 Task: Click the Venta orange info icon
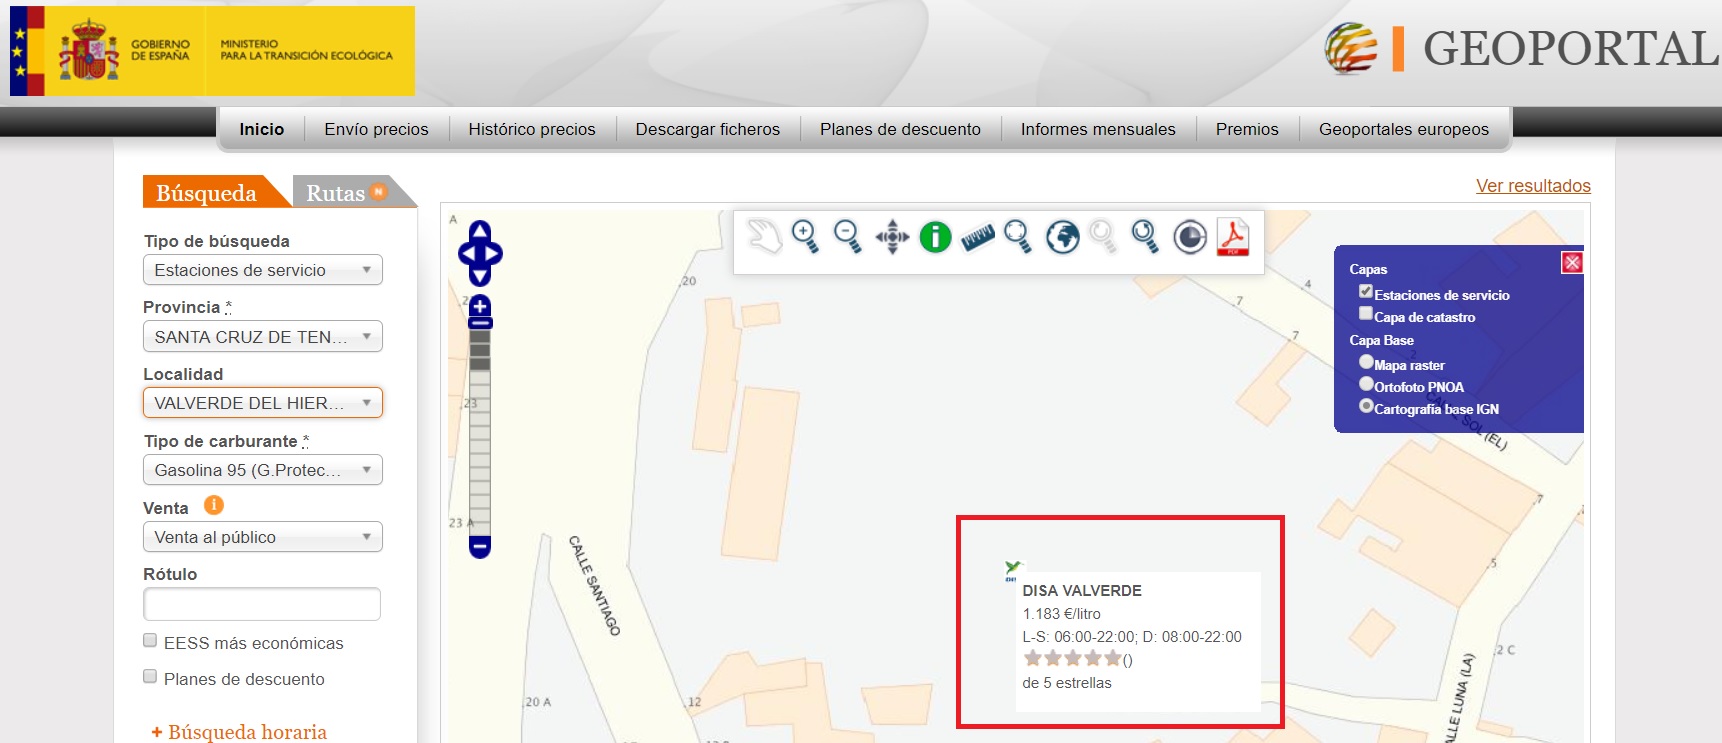[x=214, y=505]
